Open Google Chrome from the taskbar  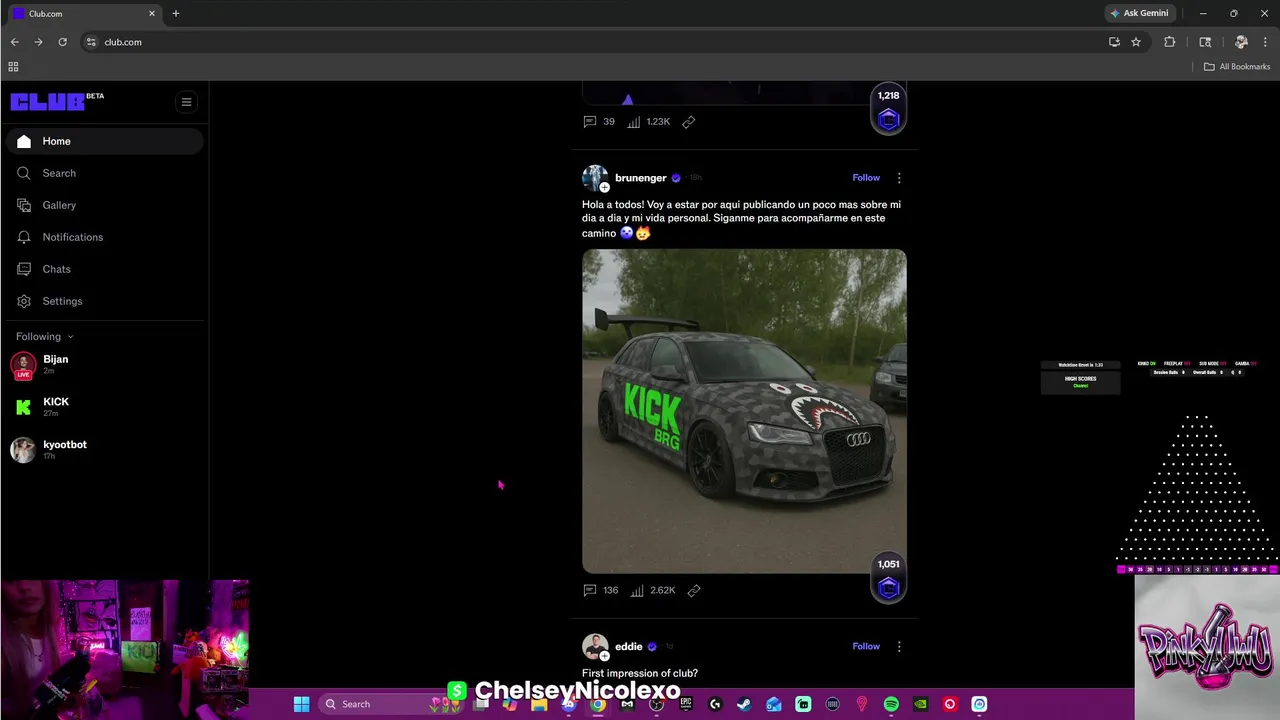(x=597, y=704)
